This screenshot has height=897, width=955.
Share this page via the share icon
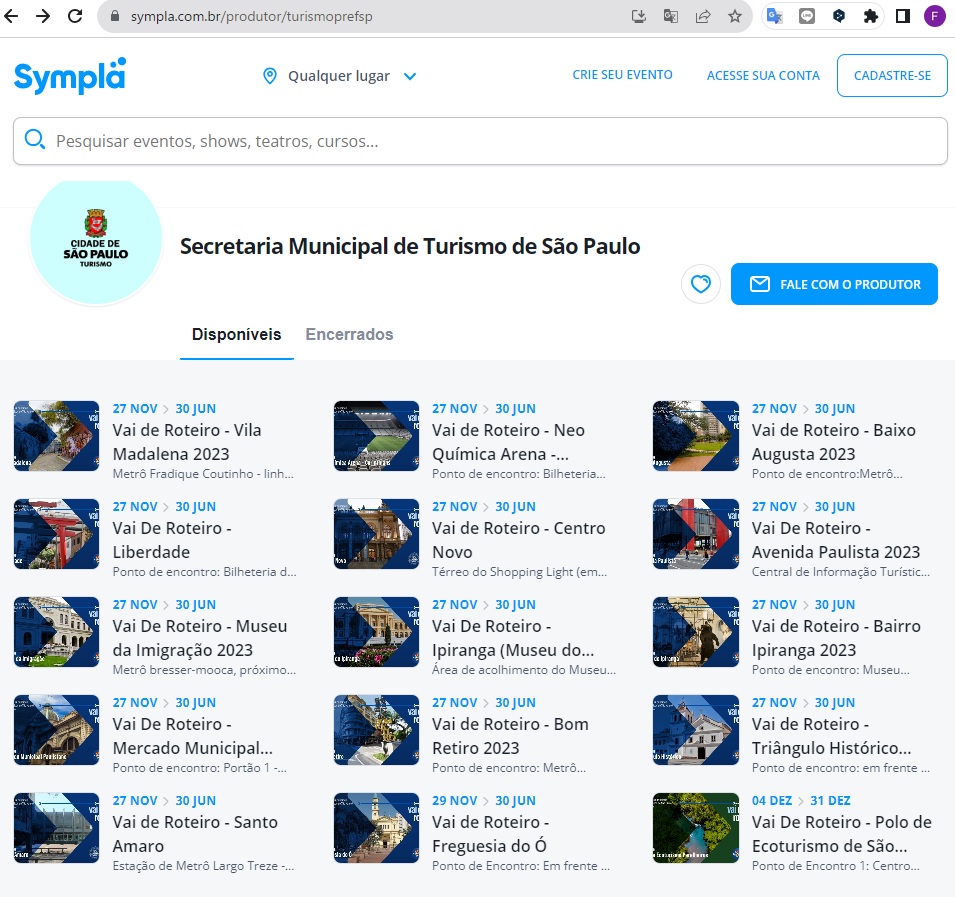703,16
